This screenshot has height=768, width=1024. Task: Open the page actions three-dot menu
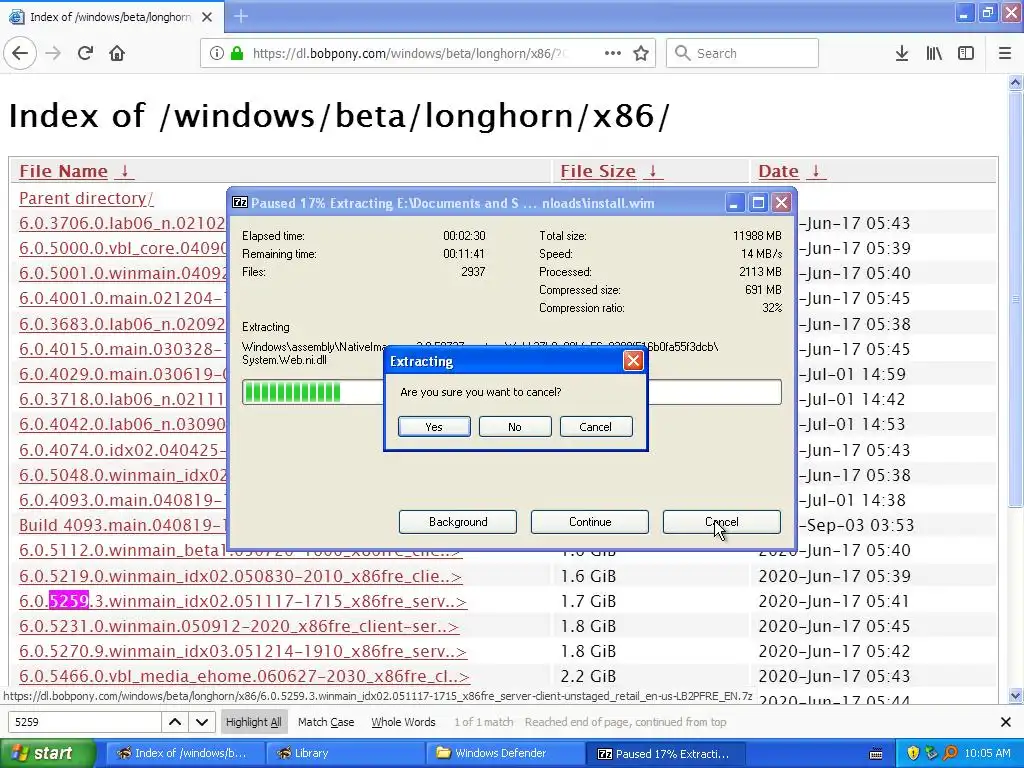click(613, 53)
